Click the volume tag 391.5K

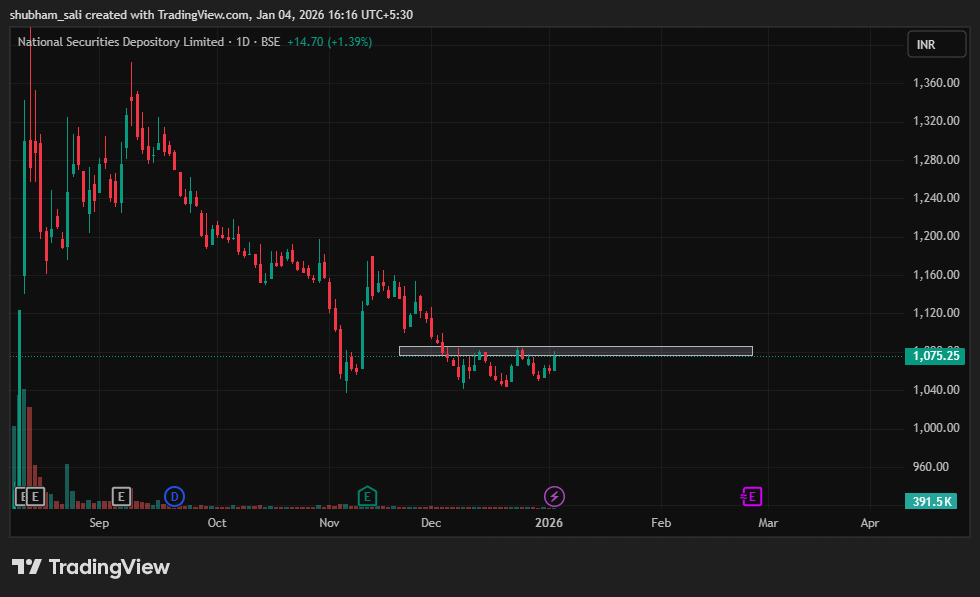coord(931,501)
